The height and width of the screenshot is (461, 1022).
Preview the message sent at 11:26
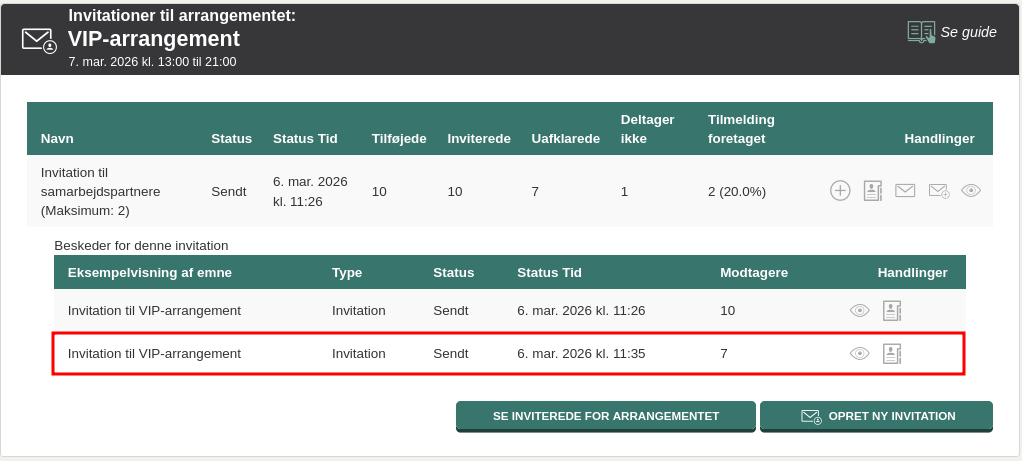(859, 311)
